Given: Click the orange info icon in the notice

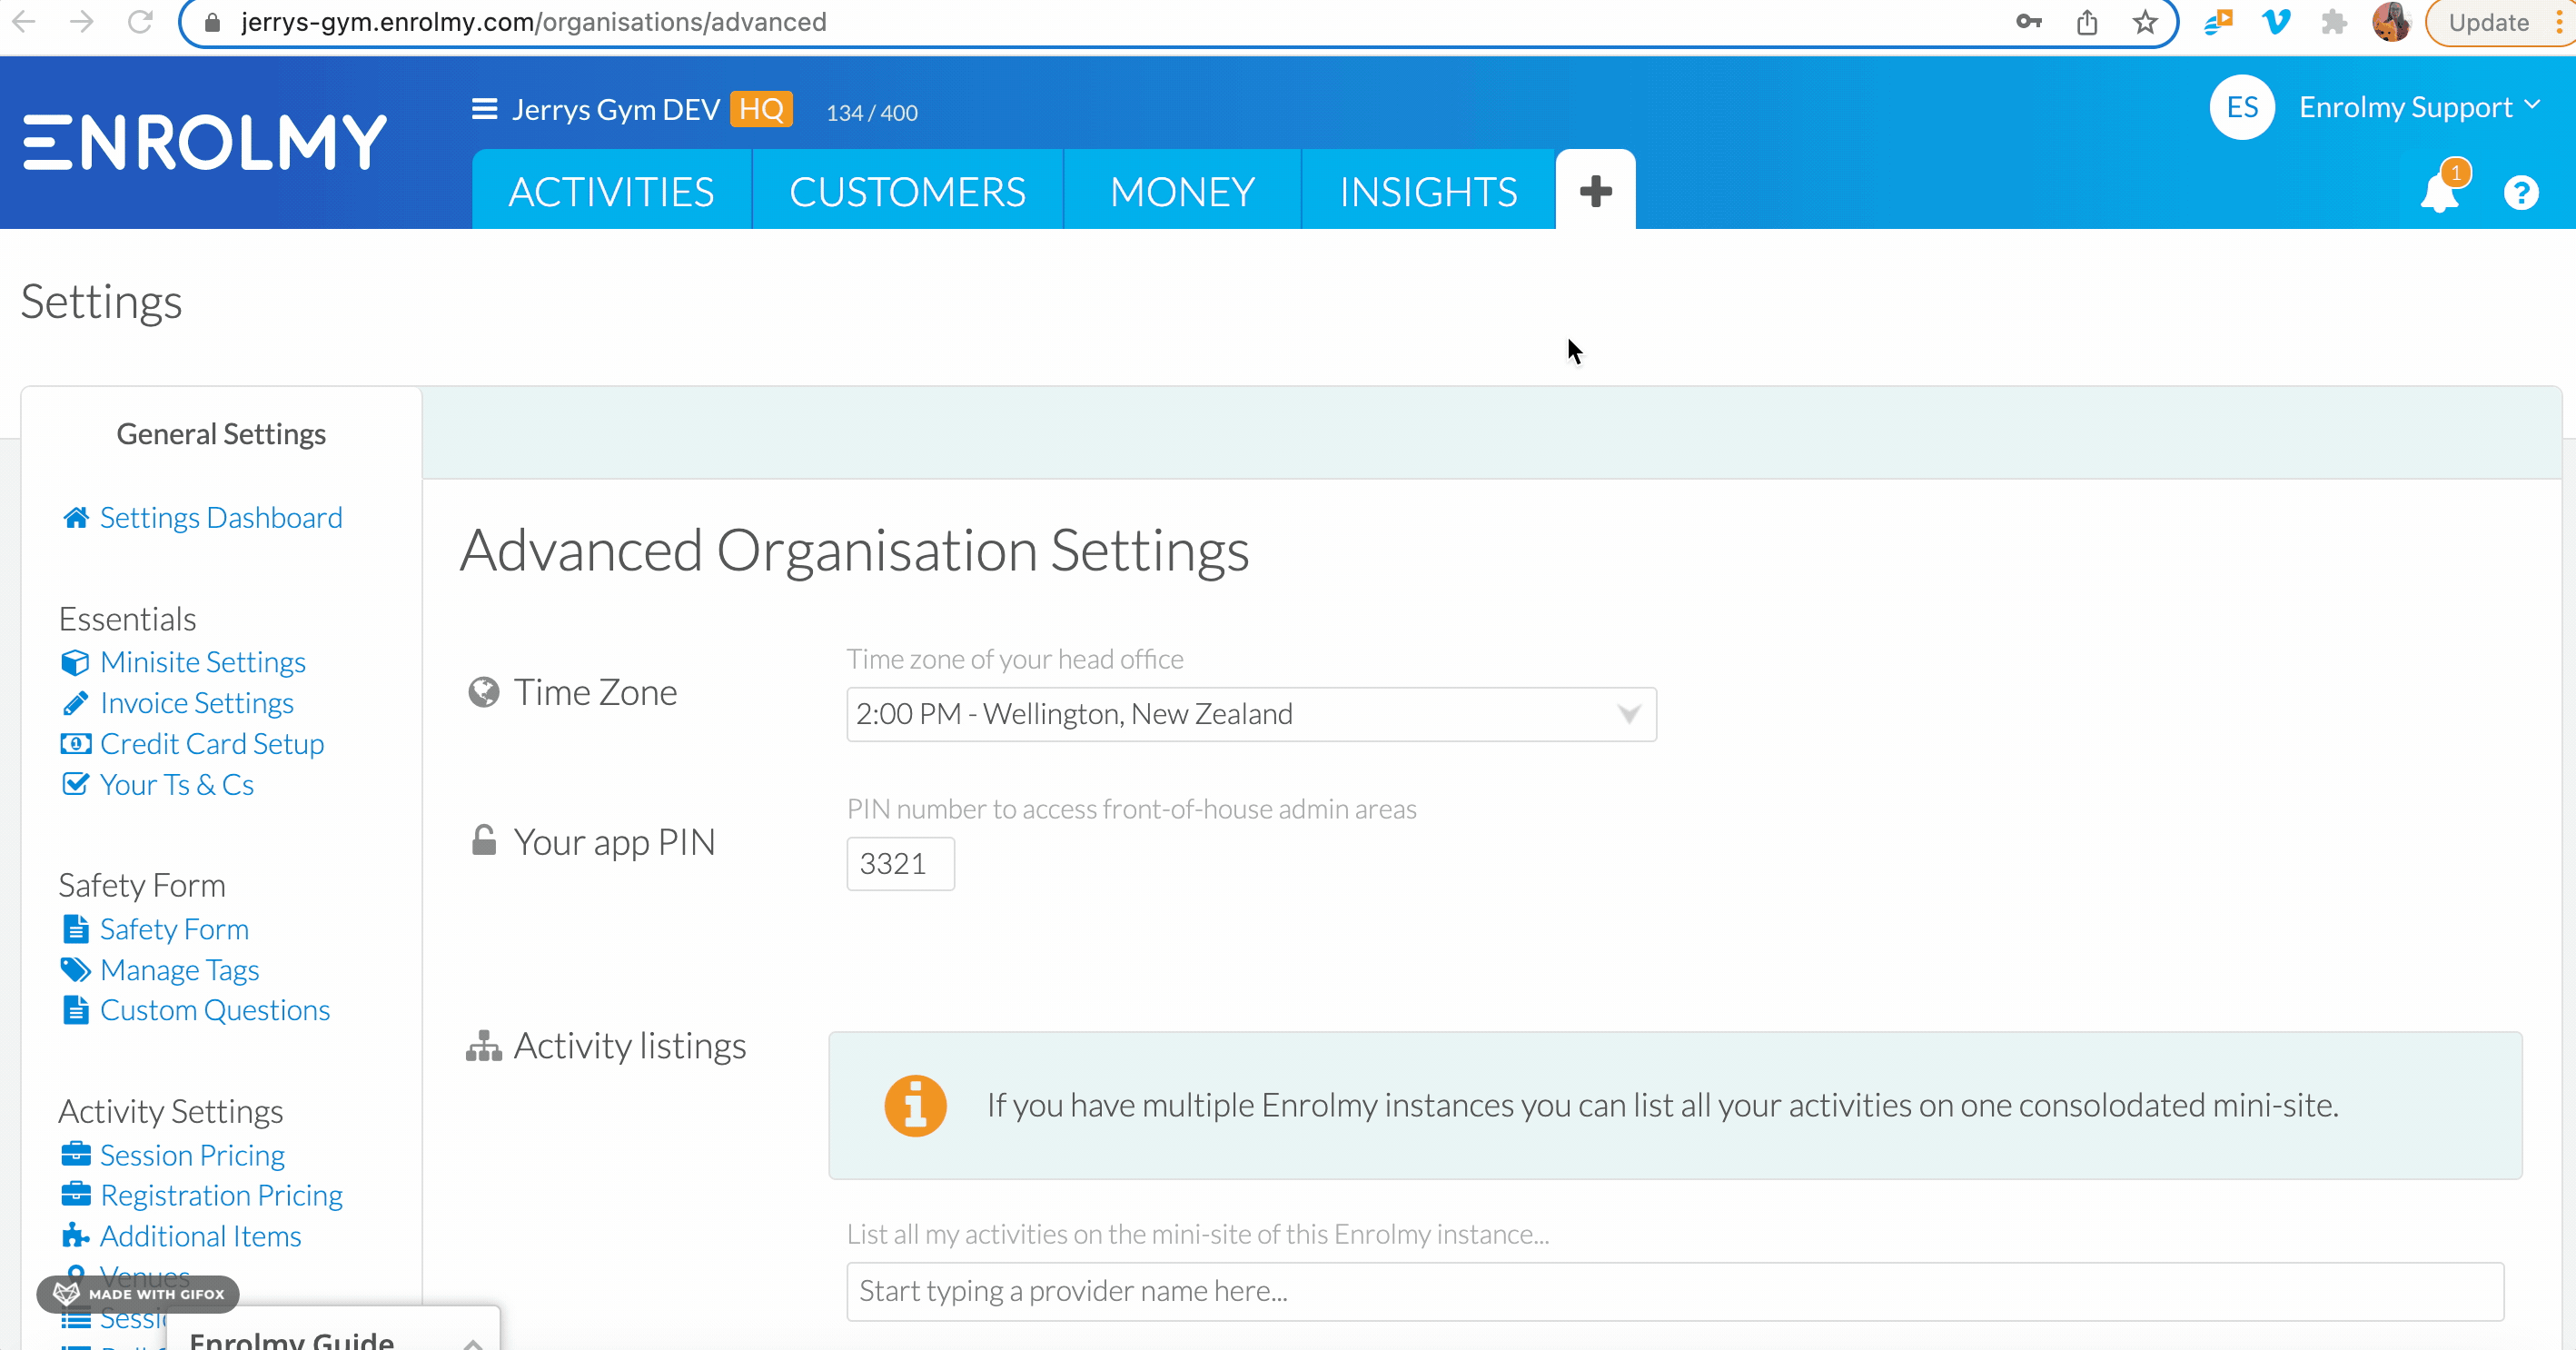Looking at the screenshot, I should tap(915, 1105).
